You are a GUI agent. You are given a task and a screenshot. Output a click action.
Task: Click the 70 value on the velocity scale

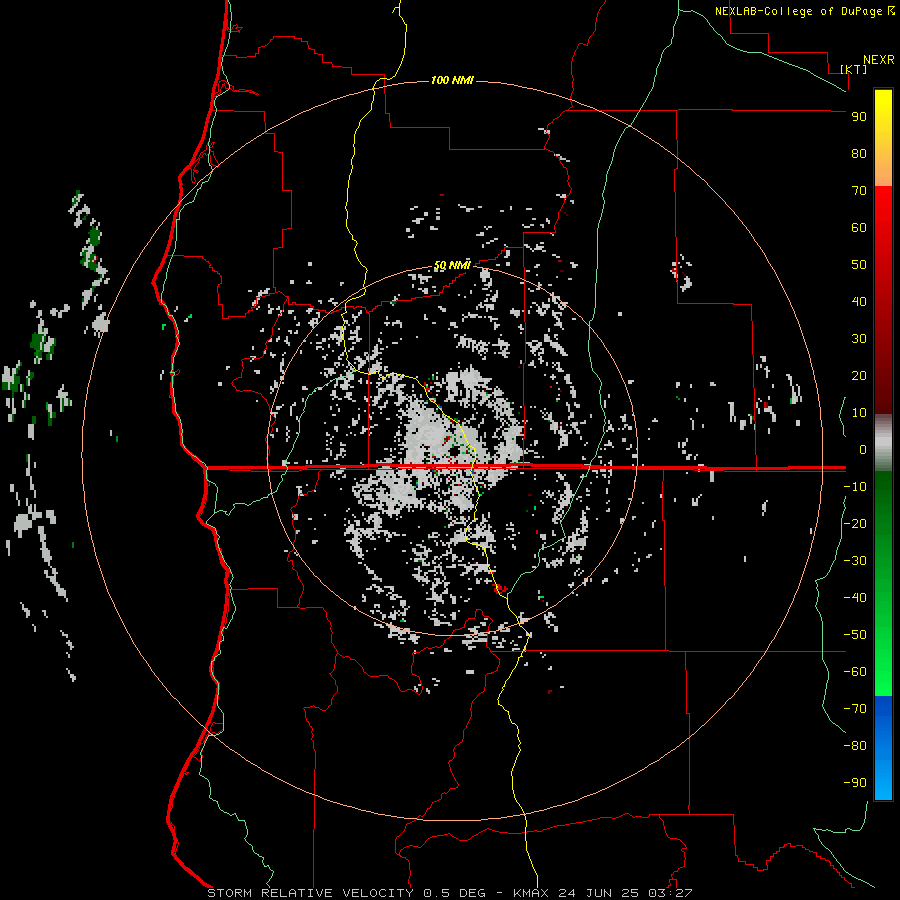pos(859,191)
